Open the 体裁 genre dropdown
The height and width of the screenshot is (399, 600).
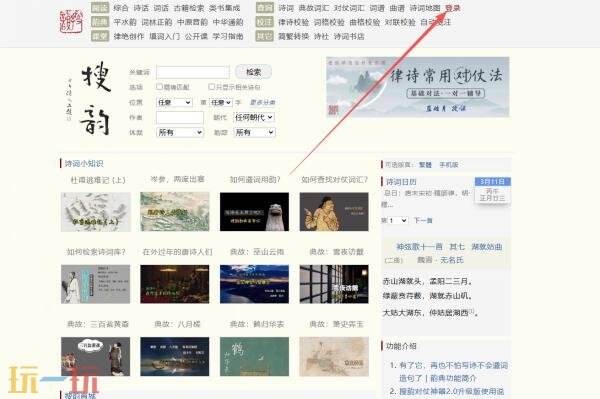179,132
